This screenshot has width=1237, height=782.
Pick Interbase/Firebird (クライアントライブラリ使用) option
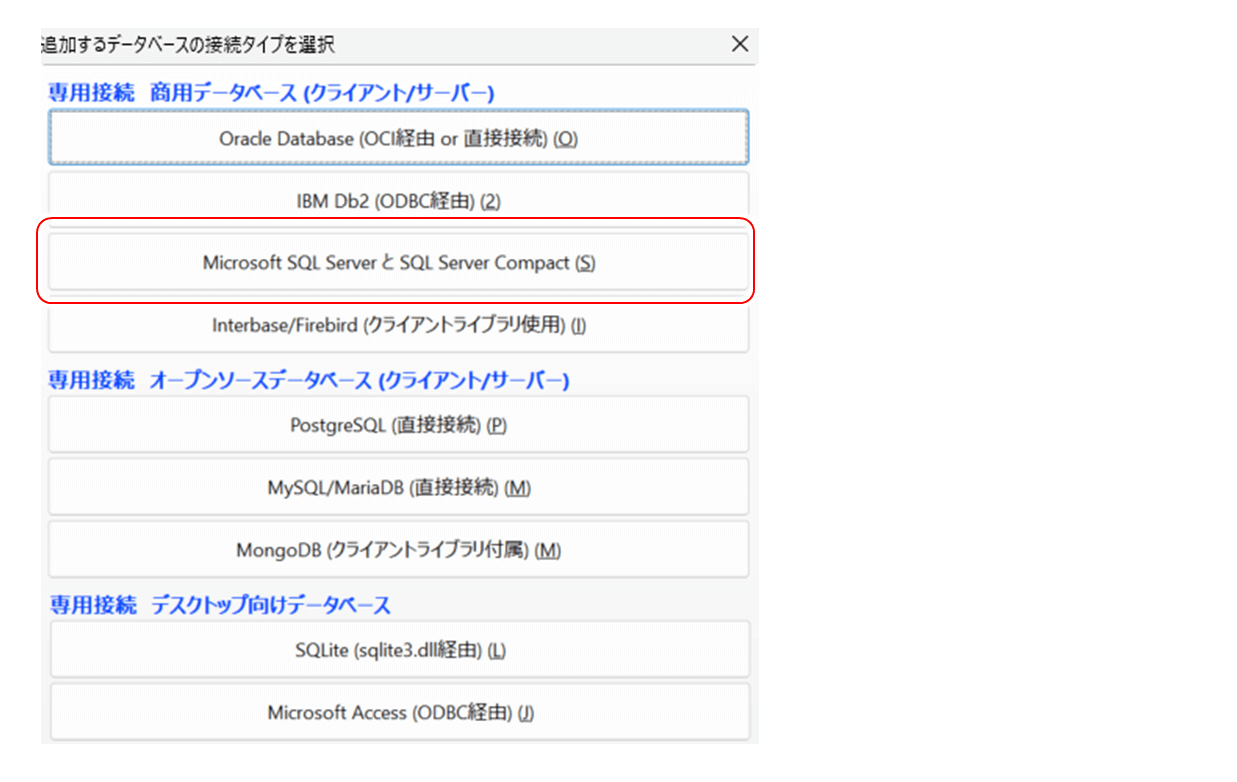(x=398, y=326)
